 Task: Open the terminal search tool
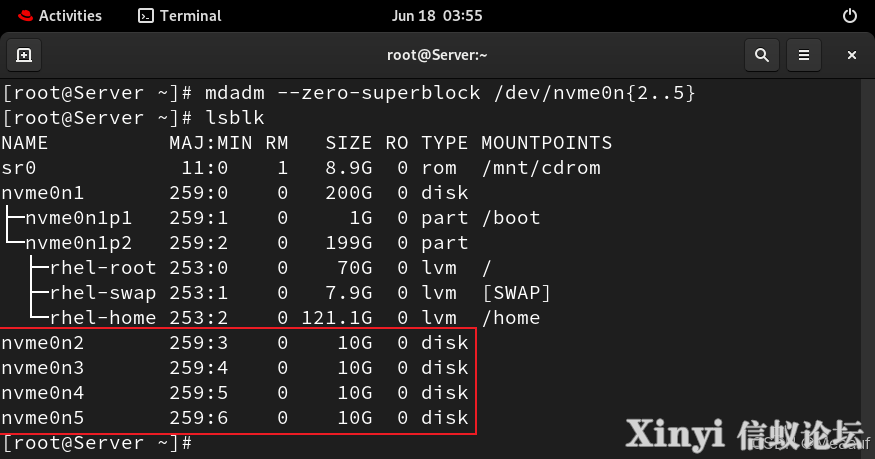[x=762, y=55]
